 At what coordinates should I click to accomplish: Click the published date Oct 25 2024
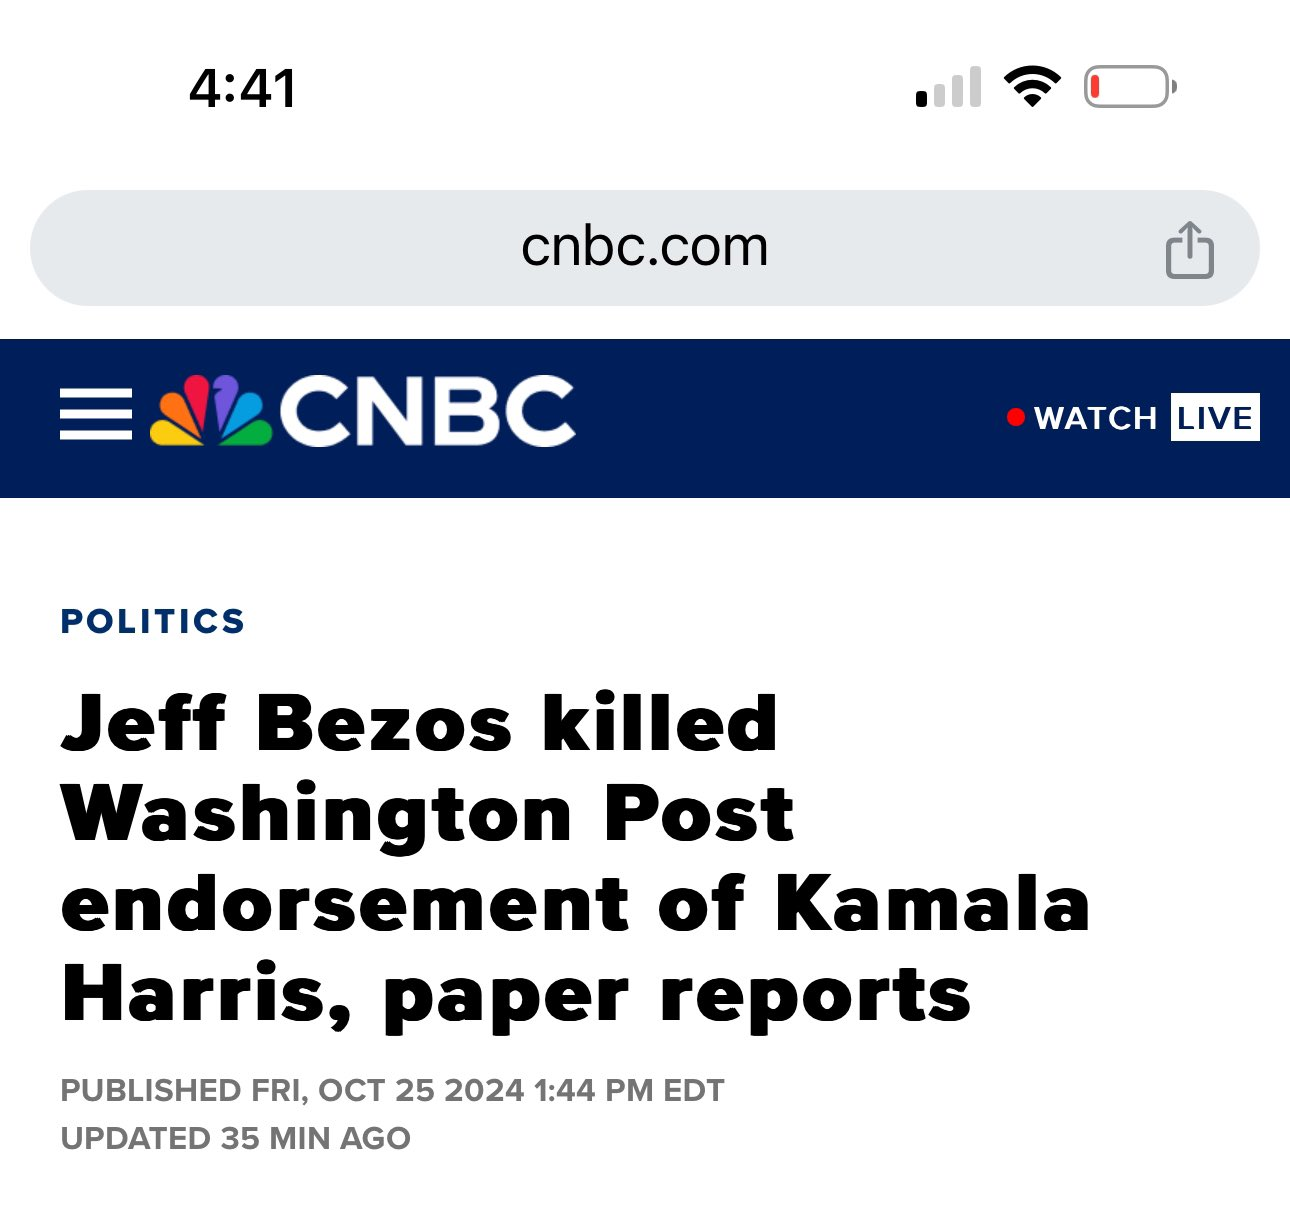[x=421, y=1090]
